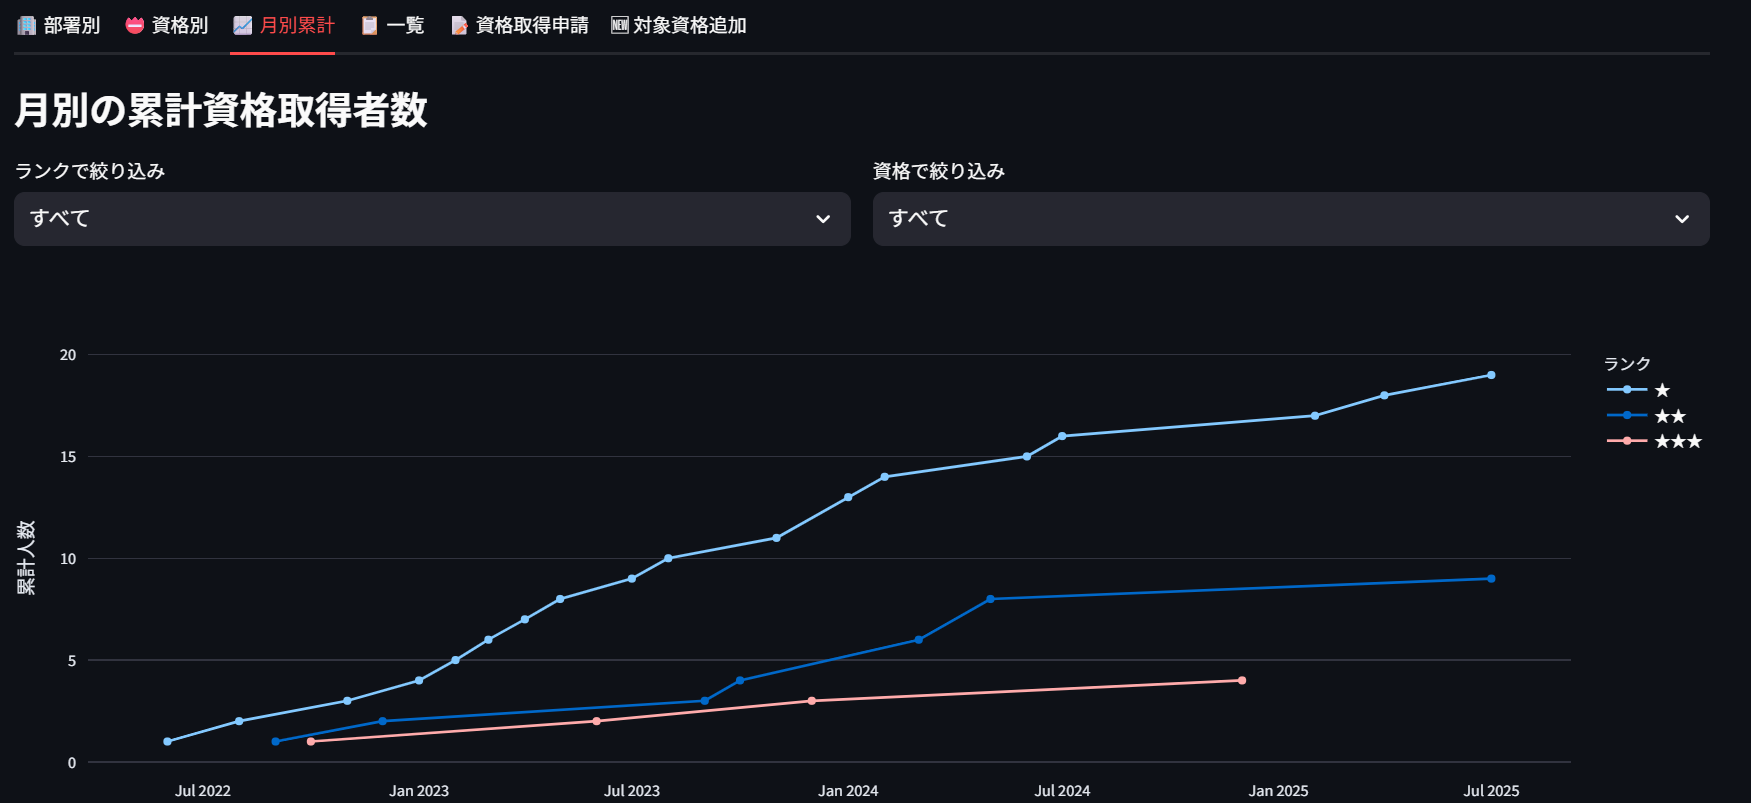
Task: Go to the 資格取得申請 tab
Action: [519, 25]
